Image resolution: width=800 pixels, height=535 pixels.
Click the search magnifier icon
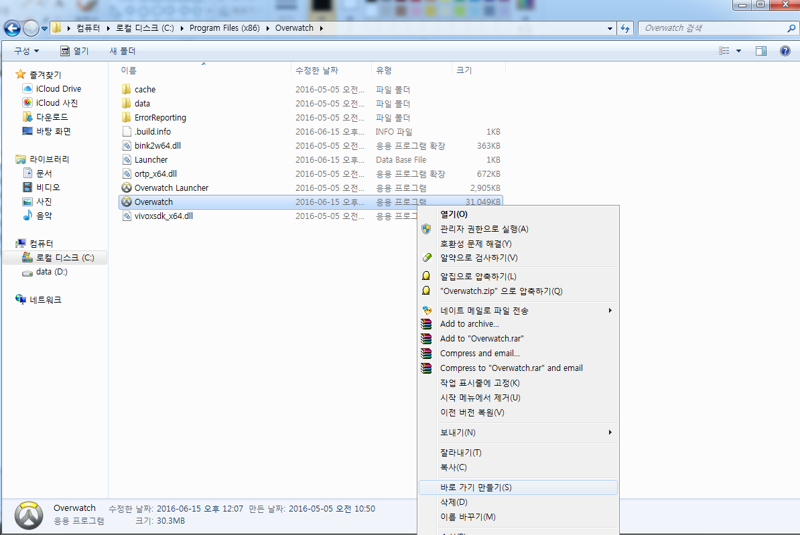coord(791,29)
